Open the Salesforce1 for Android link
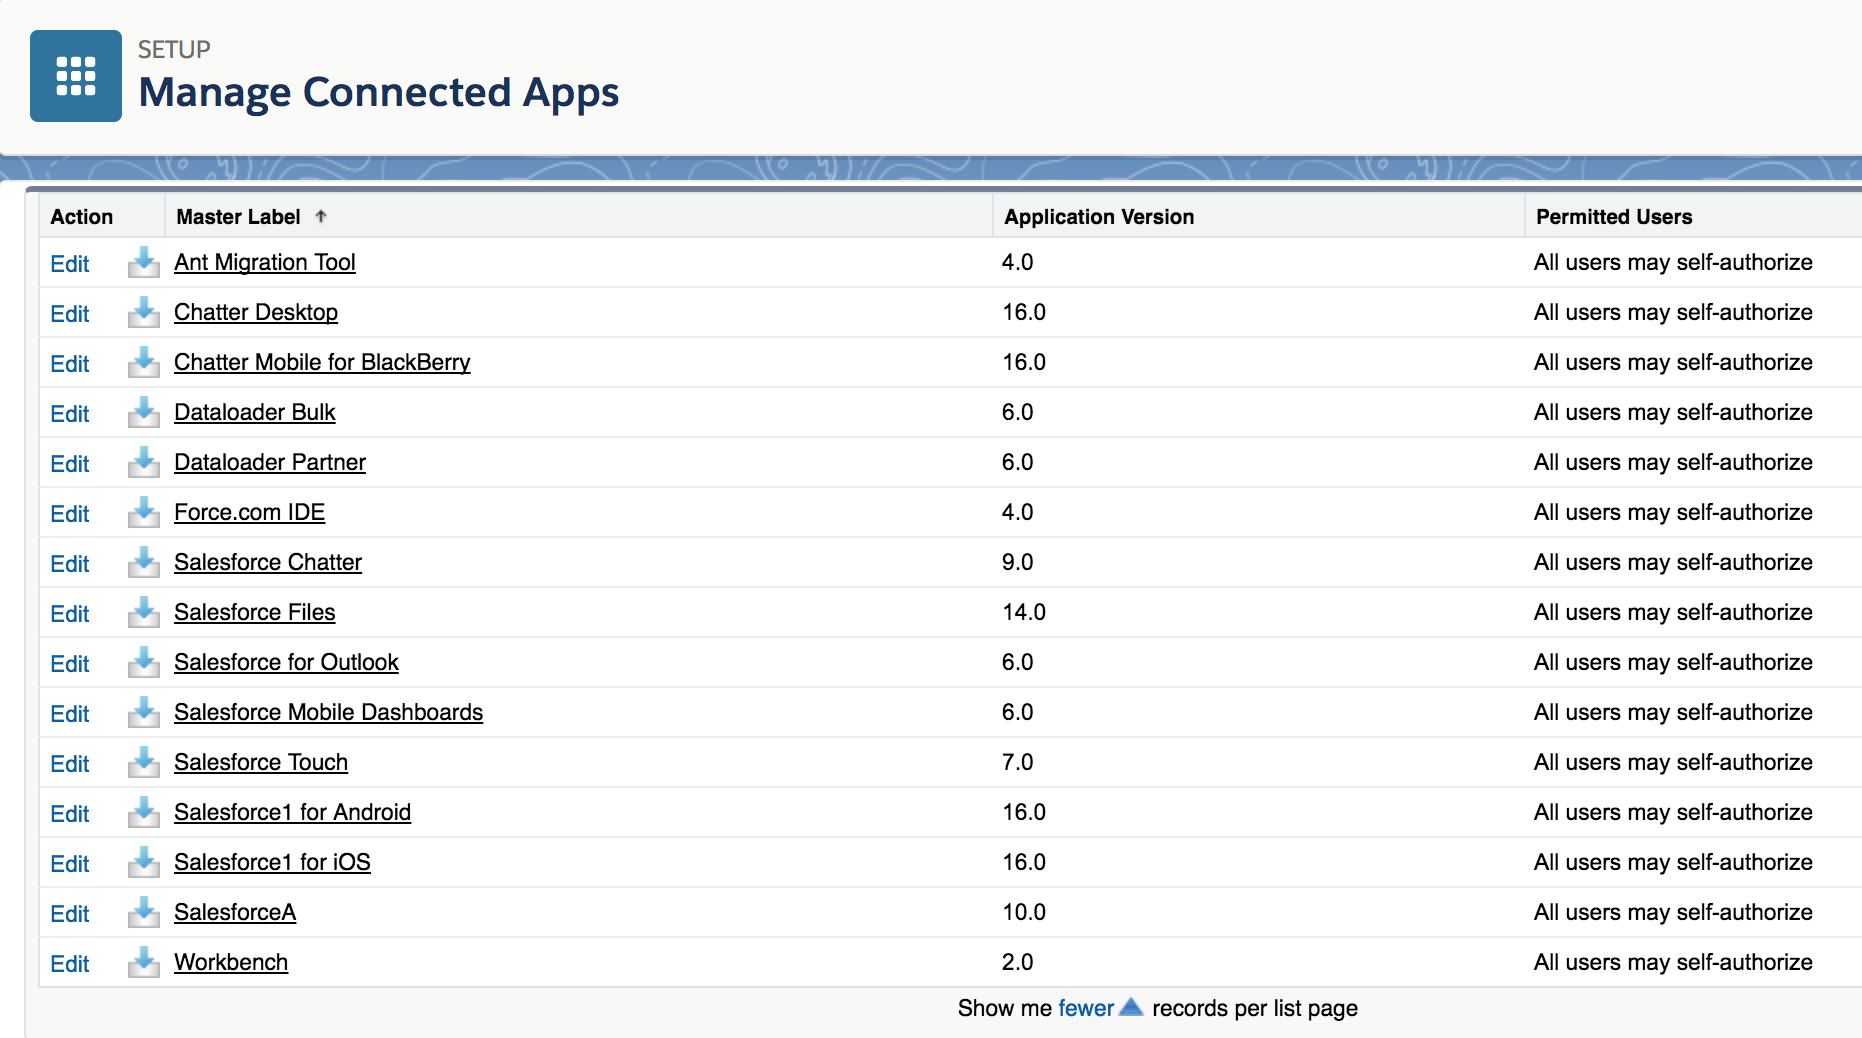This screenshot has width=1862, height=1038. (x=293, y=812)
